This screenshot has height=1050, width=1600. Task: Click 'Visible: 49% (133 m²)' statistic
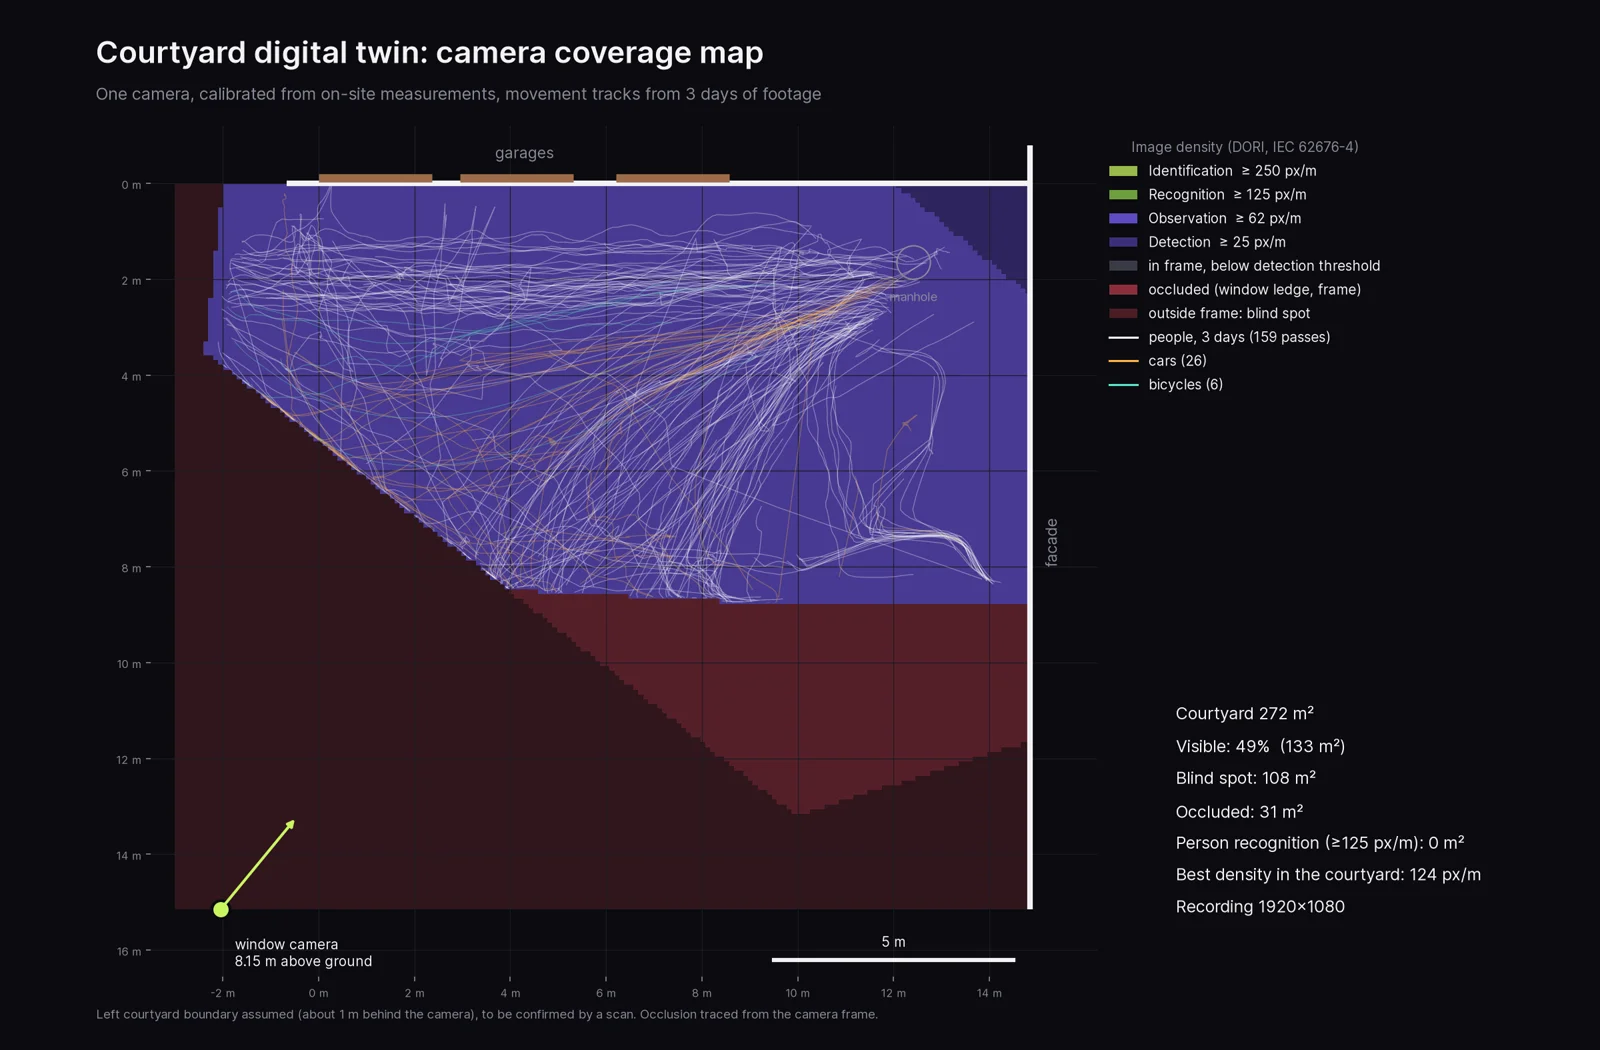pos(1260,747)
